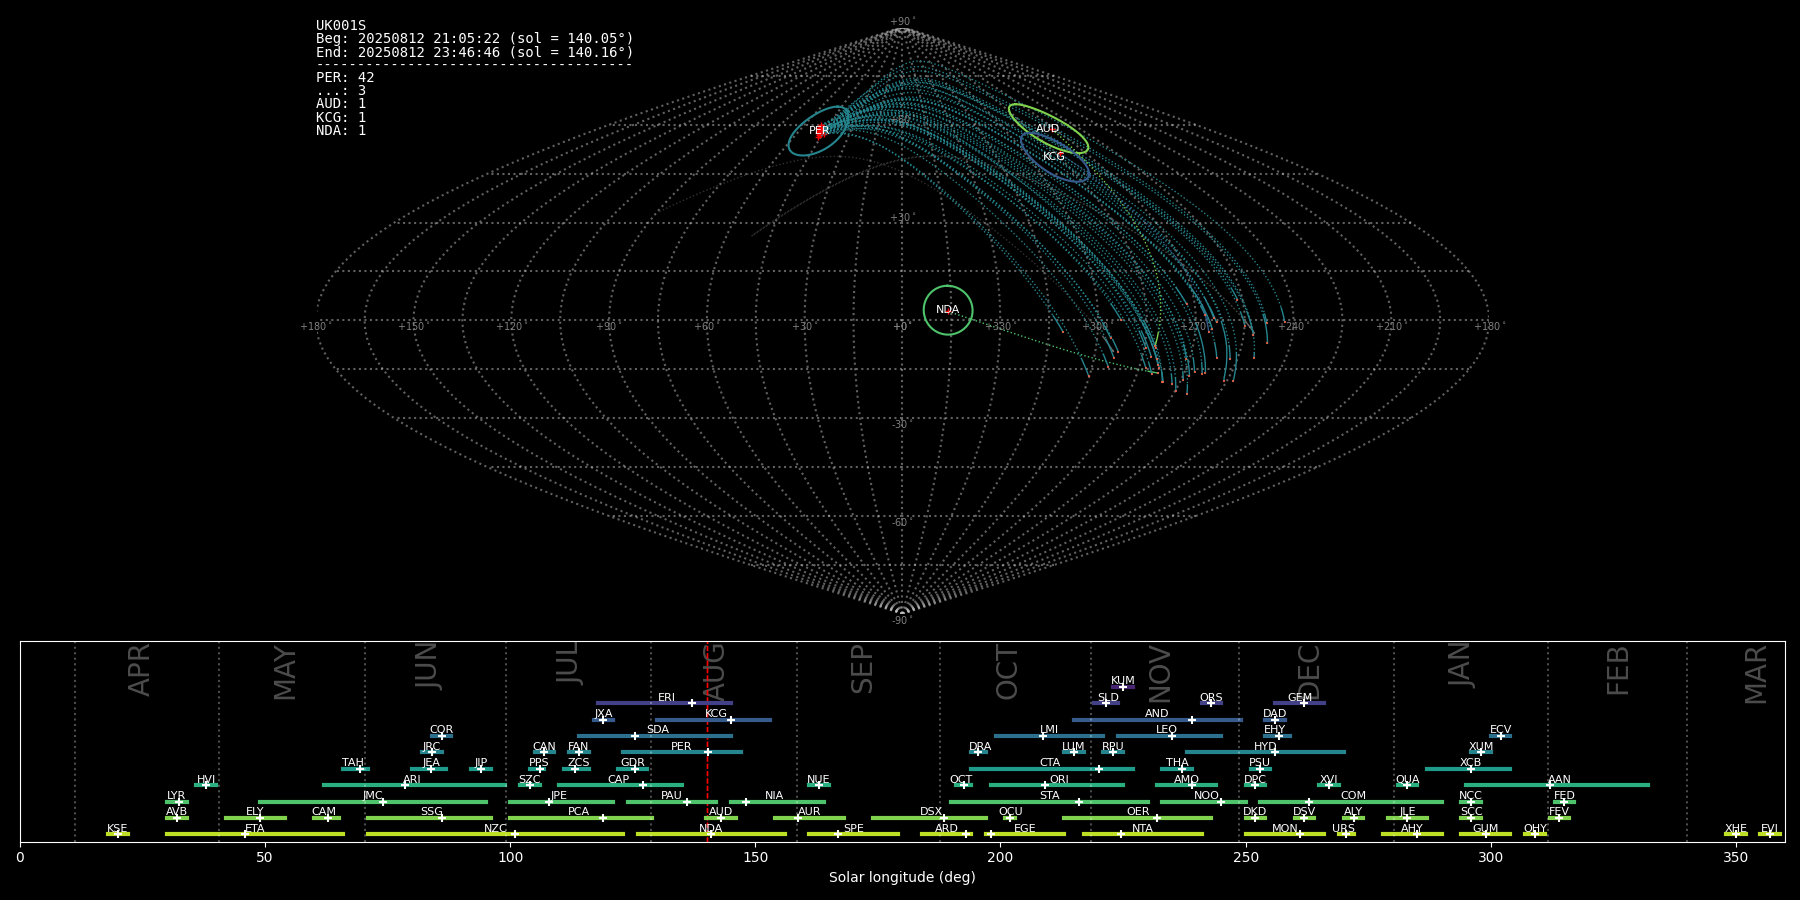Select the 'End: 20250812 23:46:46' header line
Viewport: 1800px width, 900px height.
pyautogui.click(x=475, y=52)
